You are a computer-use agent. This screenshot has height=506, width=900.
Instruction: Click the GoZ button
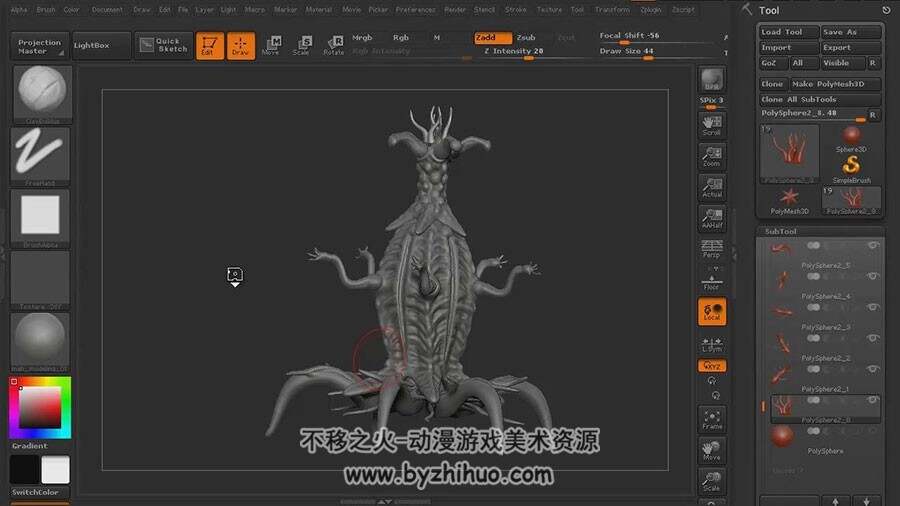tap(773, 63)
